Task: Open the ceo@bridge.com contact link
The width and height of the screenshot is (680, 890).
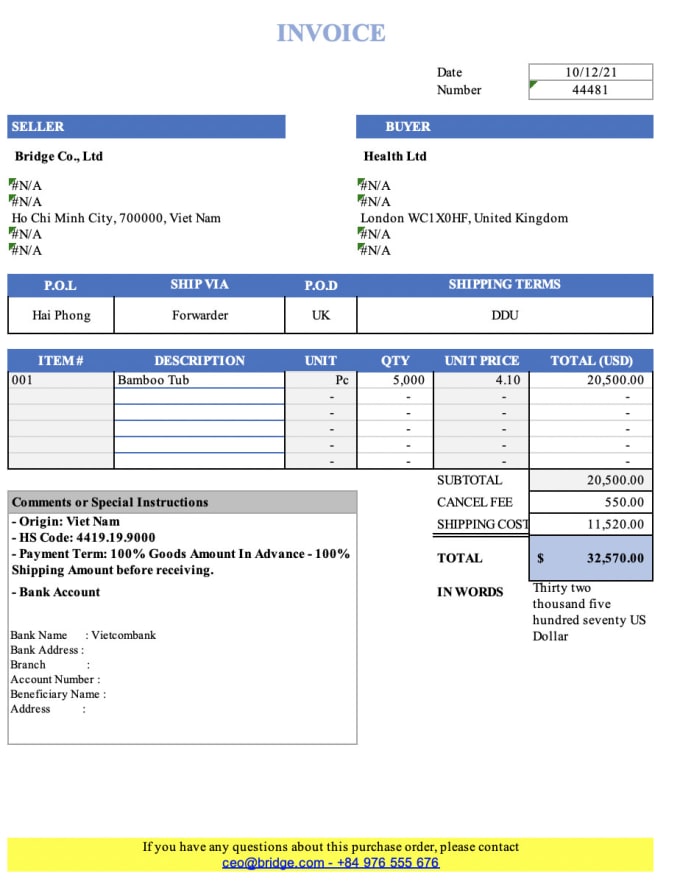Action: click(330, 863)
